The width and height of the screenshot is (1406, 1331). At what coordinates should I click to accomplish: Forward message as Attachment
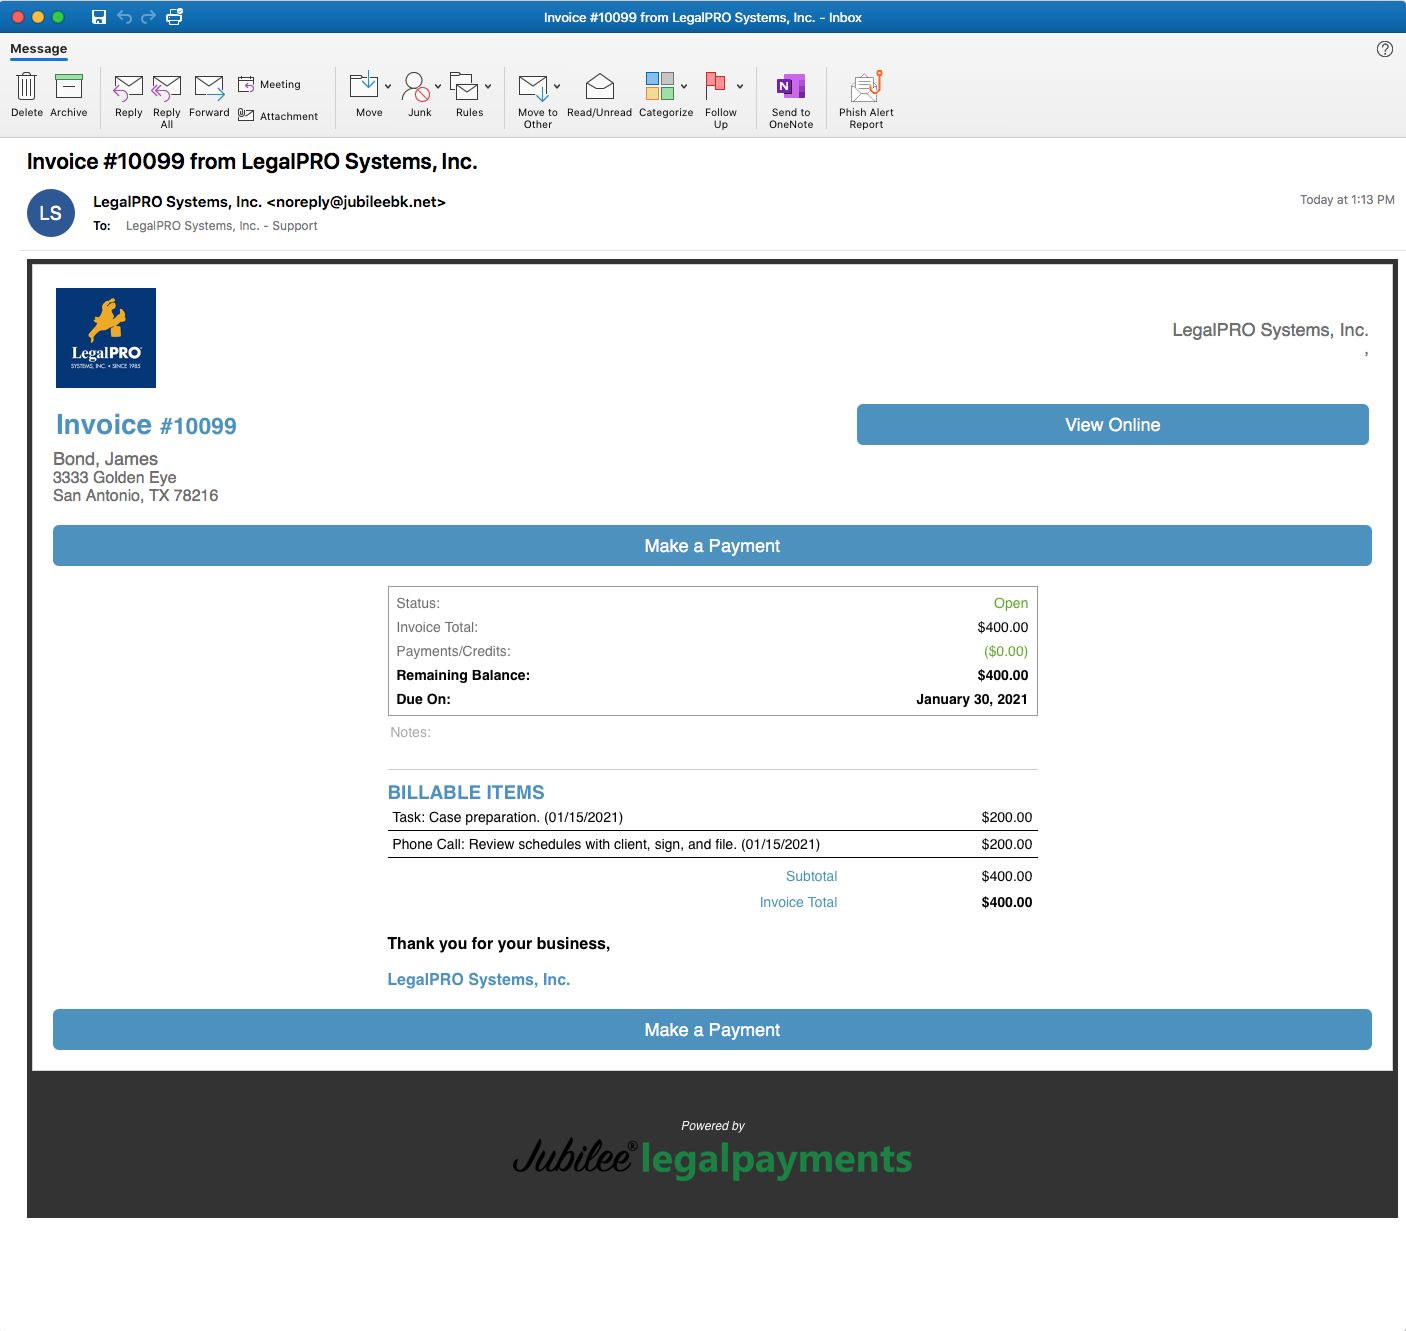278,116
